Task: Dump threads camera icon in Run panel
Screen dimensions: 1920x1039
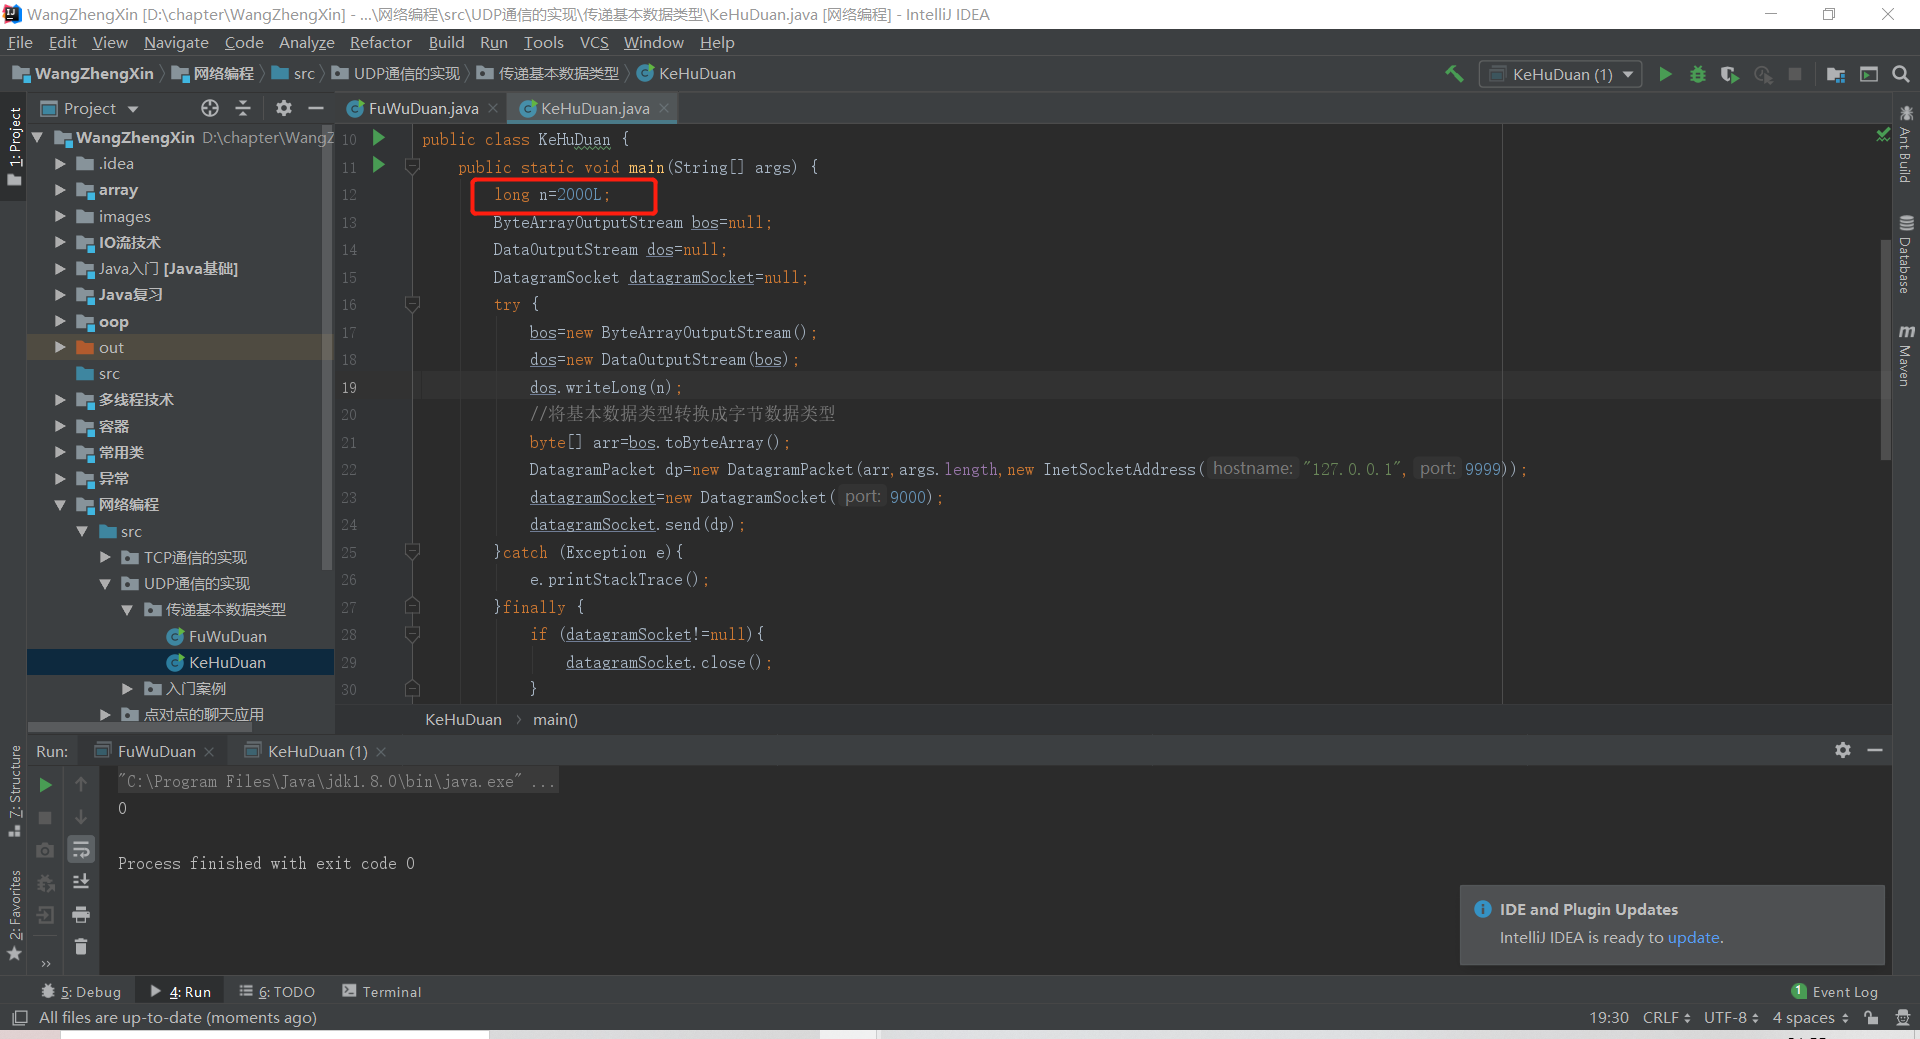Action: pyautogui.click(x=45, y=850)
